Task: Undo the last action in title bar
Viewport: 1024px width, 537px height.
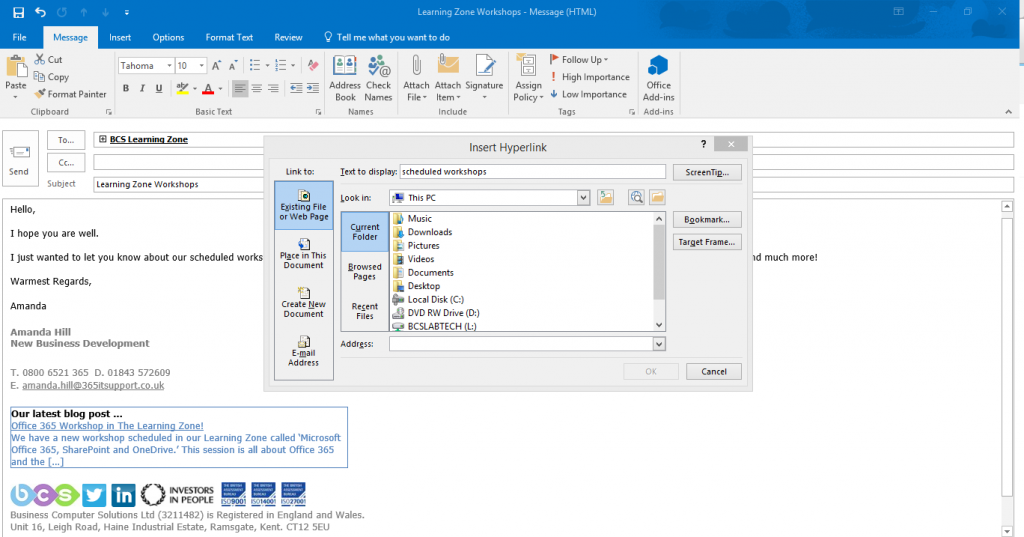Action: [x=40, y=12]
